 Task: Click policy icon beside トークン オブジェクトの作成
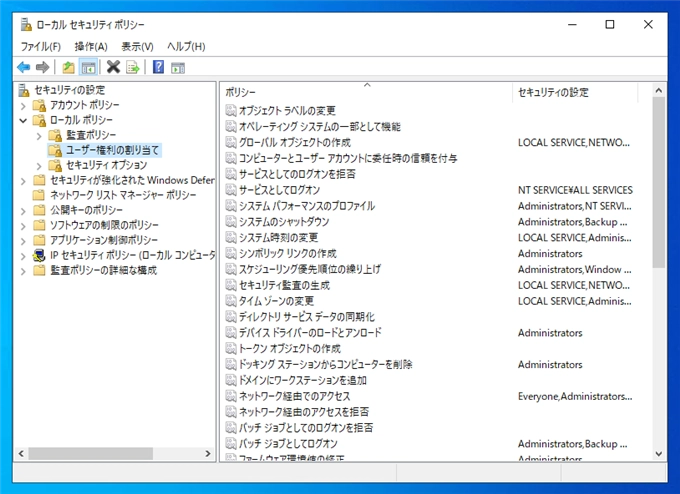(231, 348)
